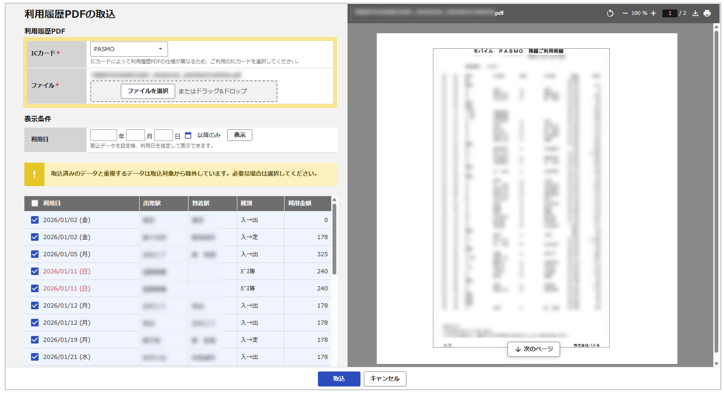
Task: Zoom out the PDF with minus icon
Action: (x=625, y=13)
